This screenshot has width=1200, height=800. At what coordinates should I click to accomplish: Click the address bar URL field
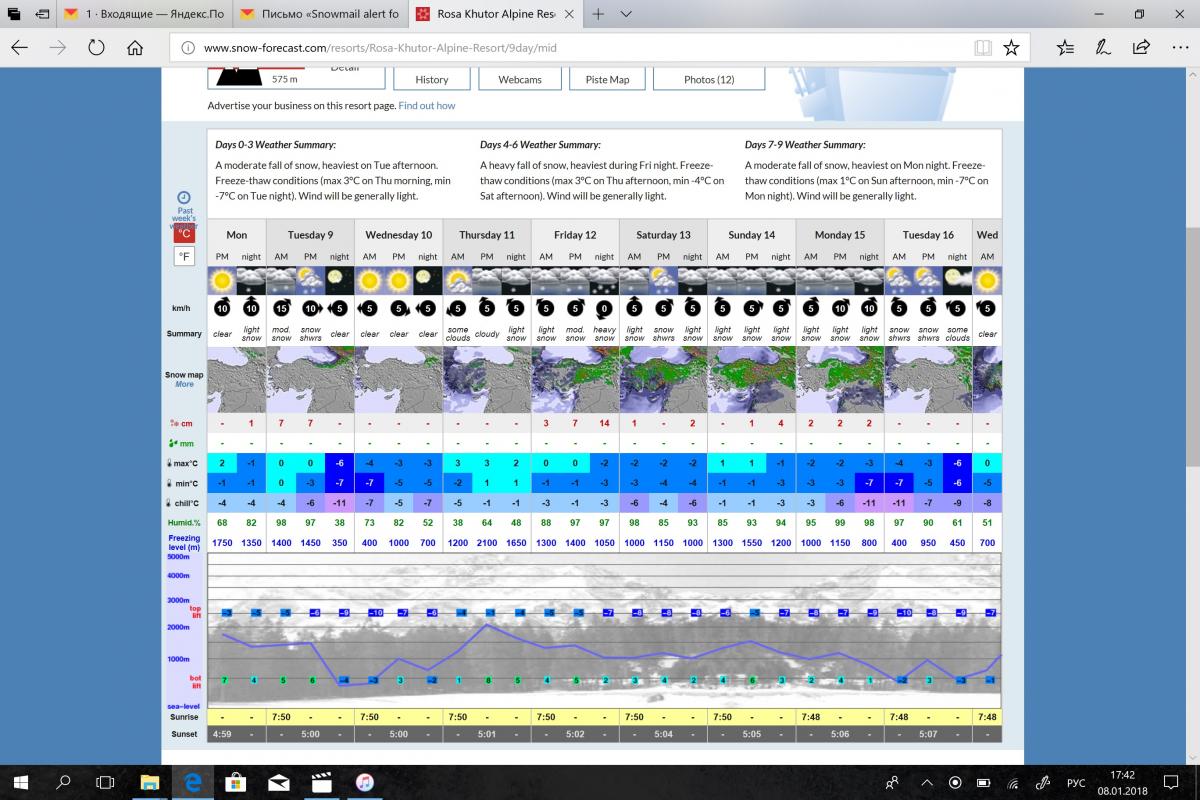point(570,47)
